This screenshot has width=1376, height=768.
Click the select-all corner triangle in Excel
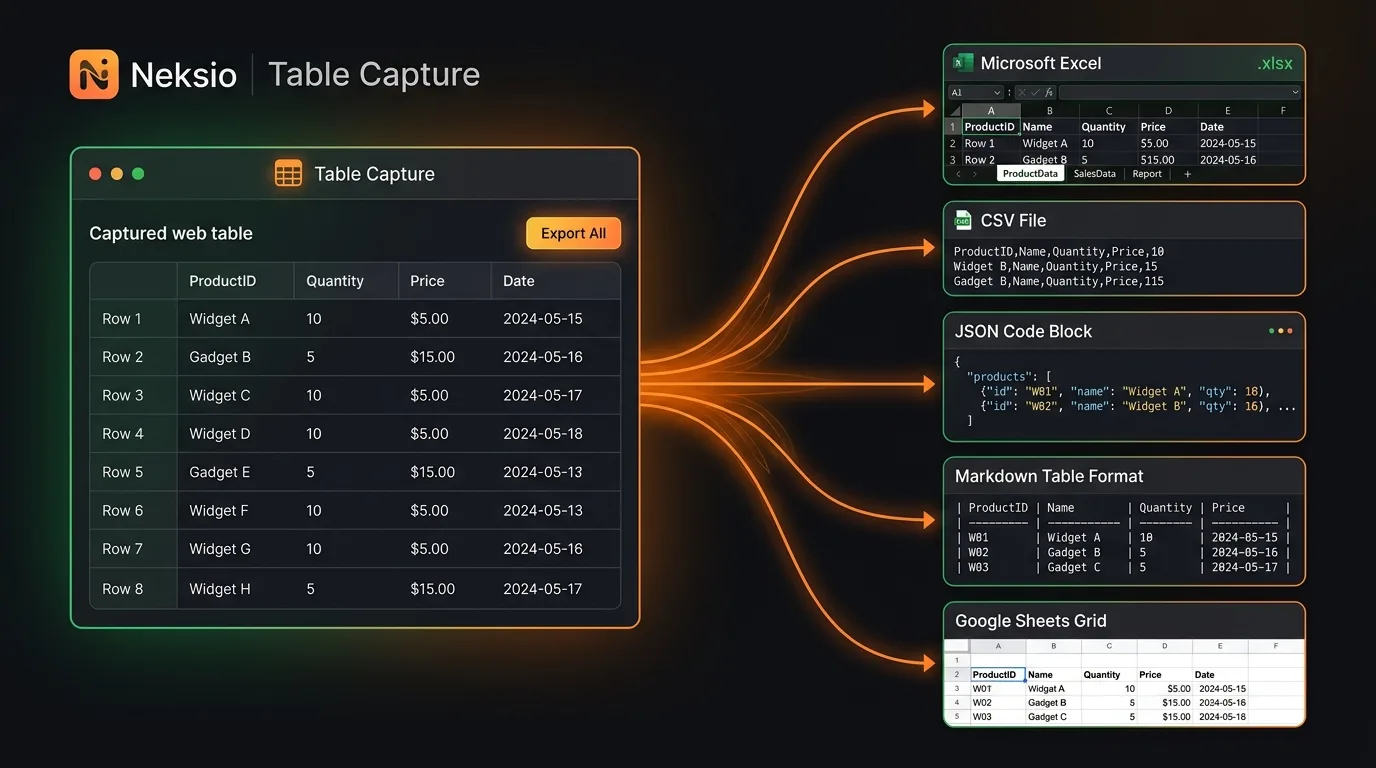[954, 110]
